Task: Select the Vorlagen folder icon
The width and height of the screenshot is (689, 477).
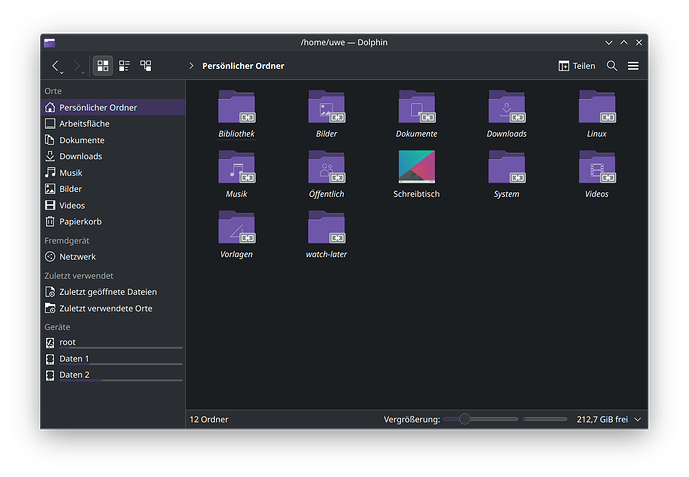Action: click(x=236, y=227)
